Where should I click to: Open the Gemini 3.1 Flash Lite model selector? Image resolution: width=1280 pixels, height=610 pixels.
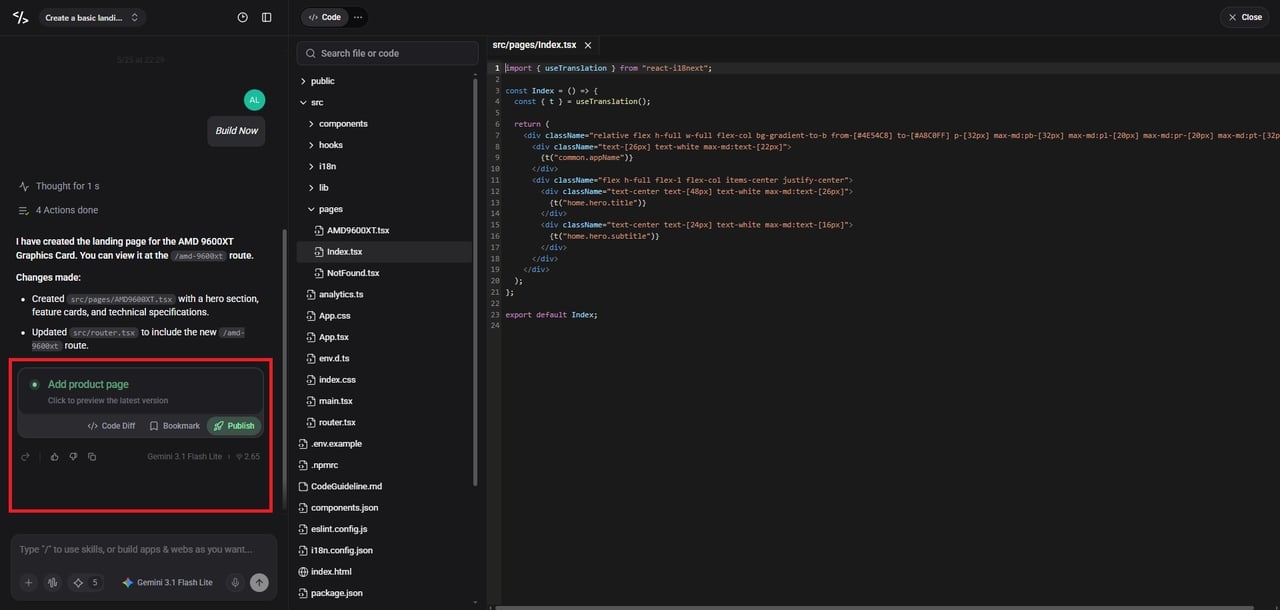click(x=167, y=582)
